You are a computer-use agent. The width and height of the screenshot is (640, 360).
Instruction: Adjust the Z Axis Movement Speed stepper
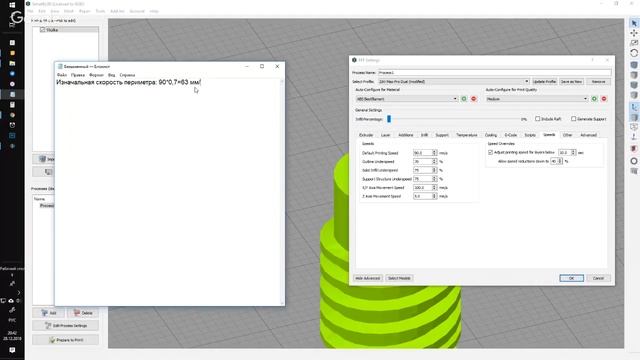(434, 196)
